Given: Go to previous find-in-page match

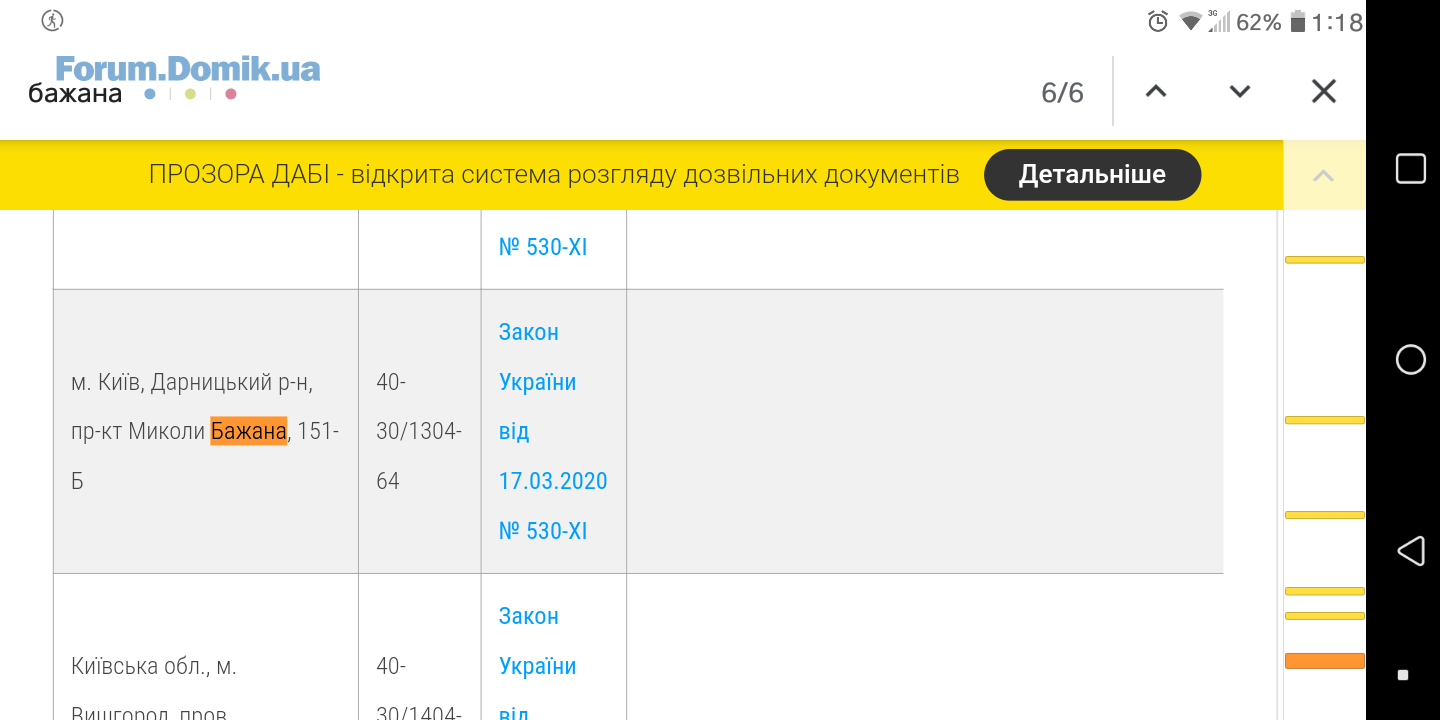Looking at the screenshot, I should (1156, 91).
